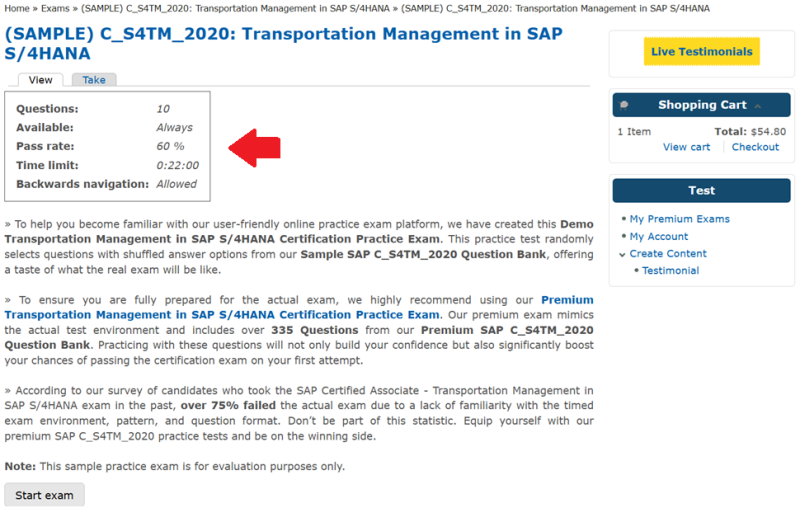Click the Shopping Cart header title

click(702, 105)
